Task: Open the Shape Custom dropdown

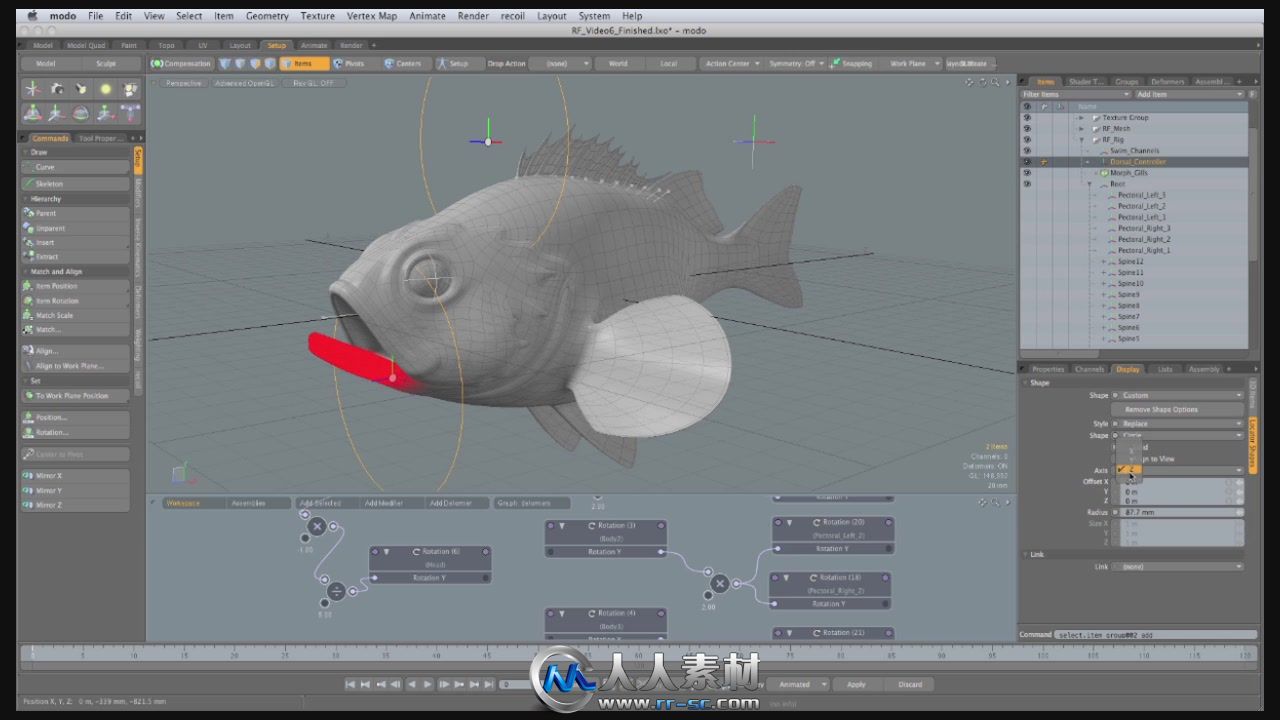Action: click(x=1178, y=395)
